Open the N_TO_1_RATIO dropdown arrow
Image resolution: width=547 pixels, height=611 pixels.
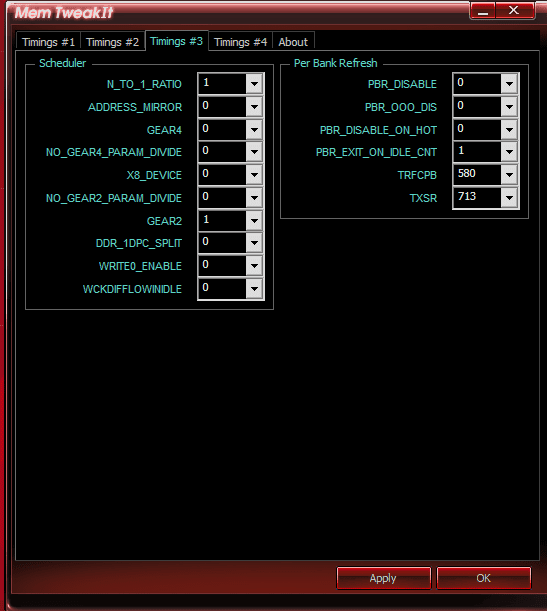254,84
